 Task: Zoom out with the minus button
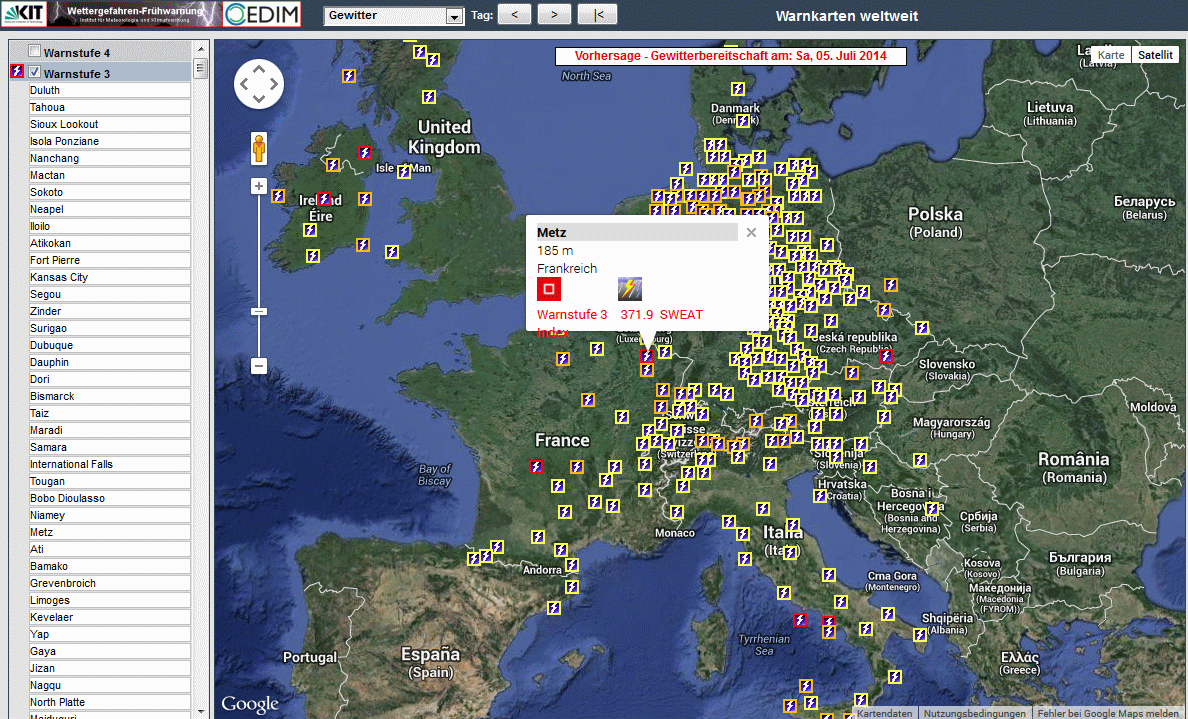tap(259, 366)
